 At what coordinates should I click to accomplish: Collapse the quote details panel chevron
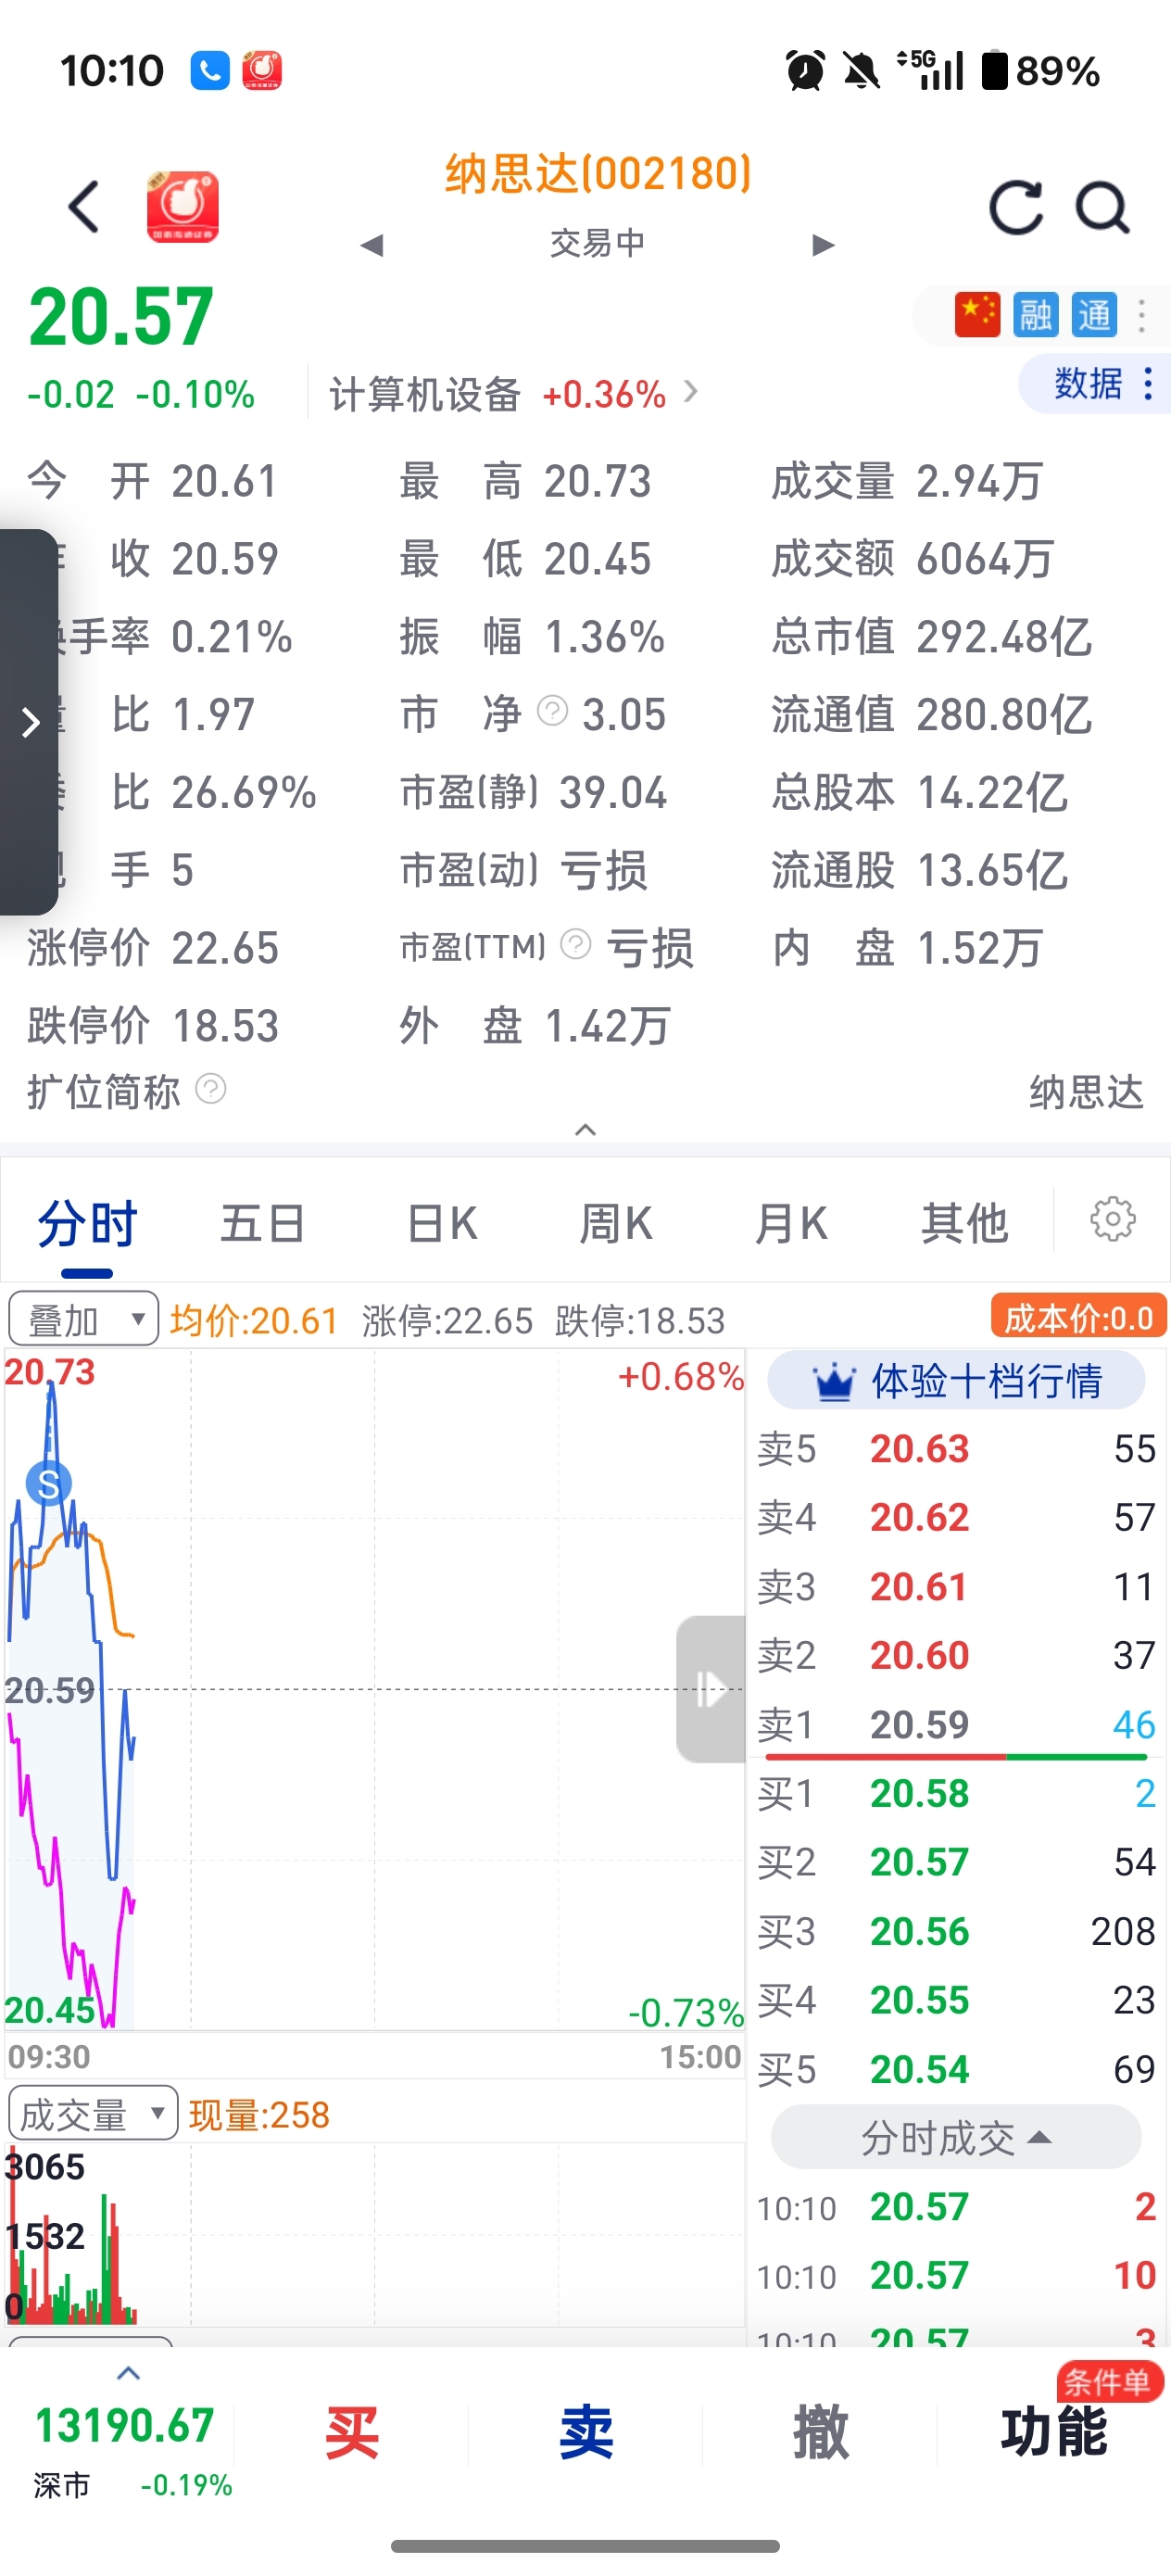pyautogui.click(x=585, y=1129)
